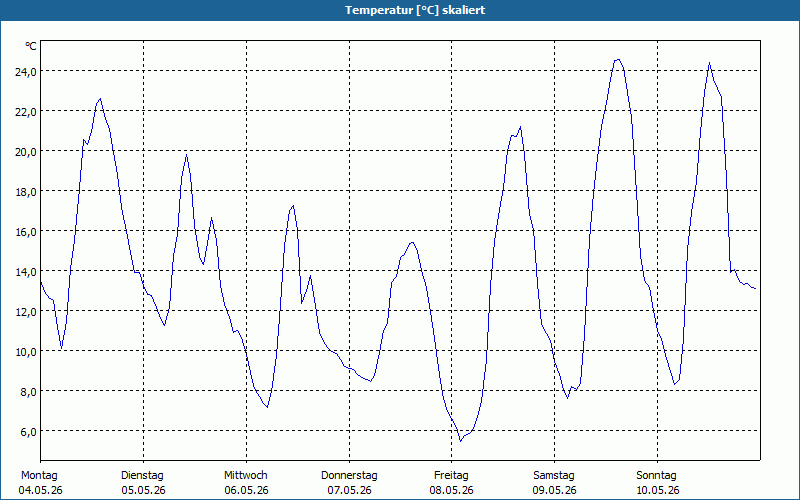Click the 18,0 axis value
Screen dimensions: 800x500
tap(26, 192)
